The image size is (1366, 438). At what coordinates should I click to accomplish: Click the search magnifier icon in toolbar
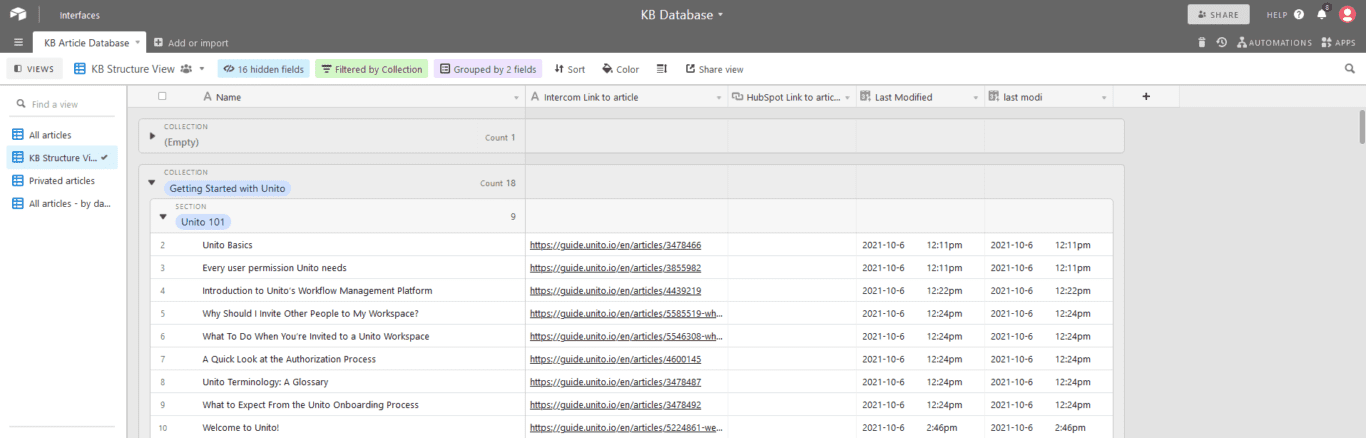tap(1350, 69)
